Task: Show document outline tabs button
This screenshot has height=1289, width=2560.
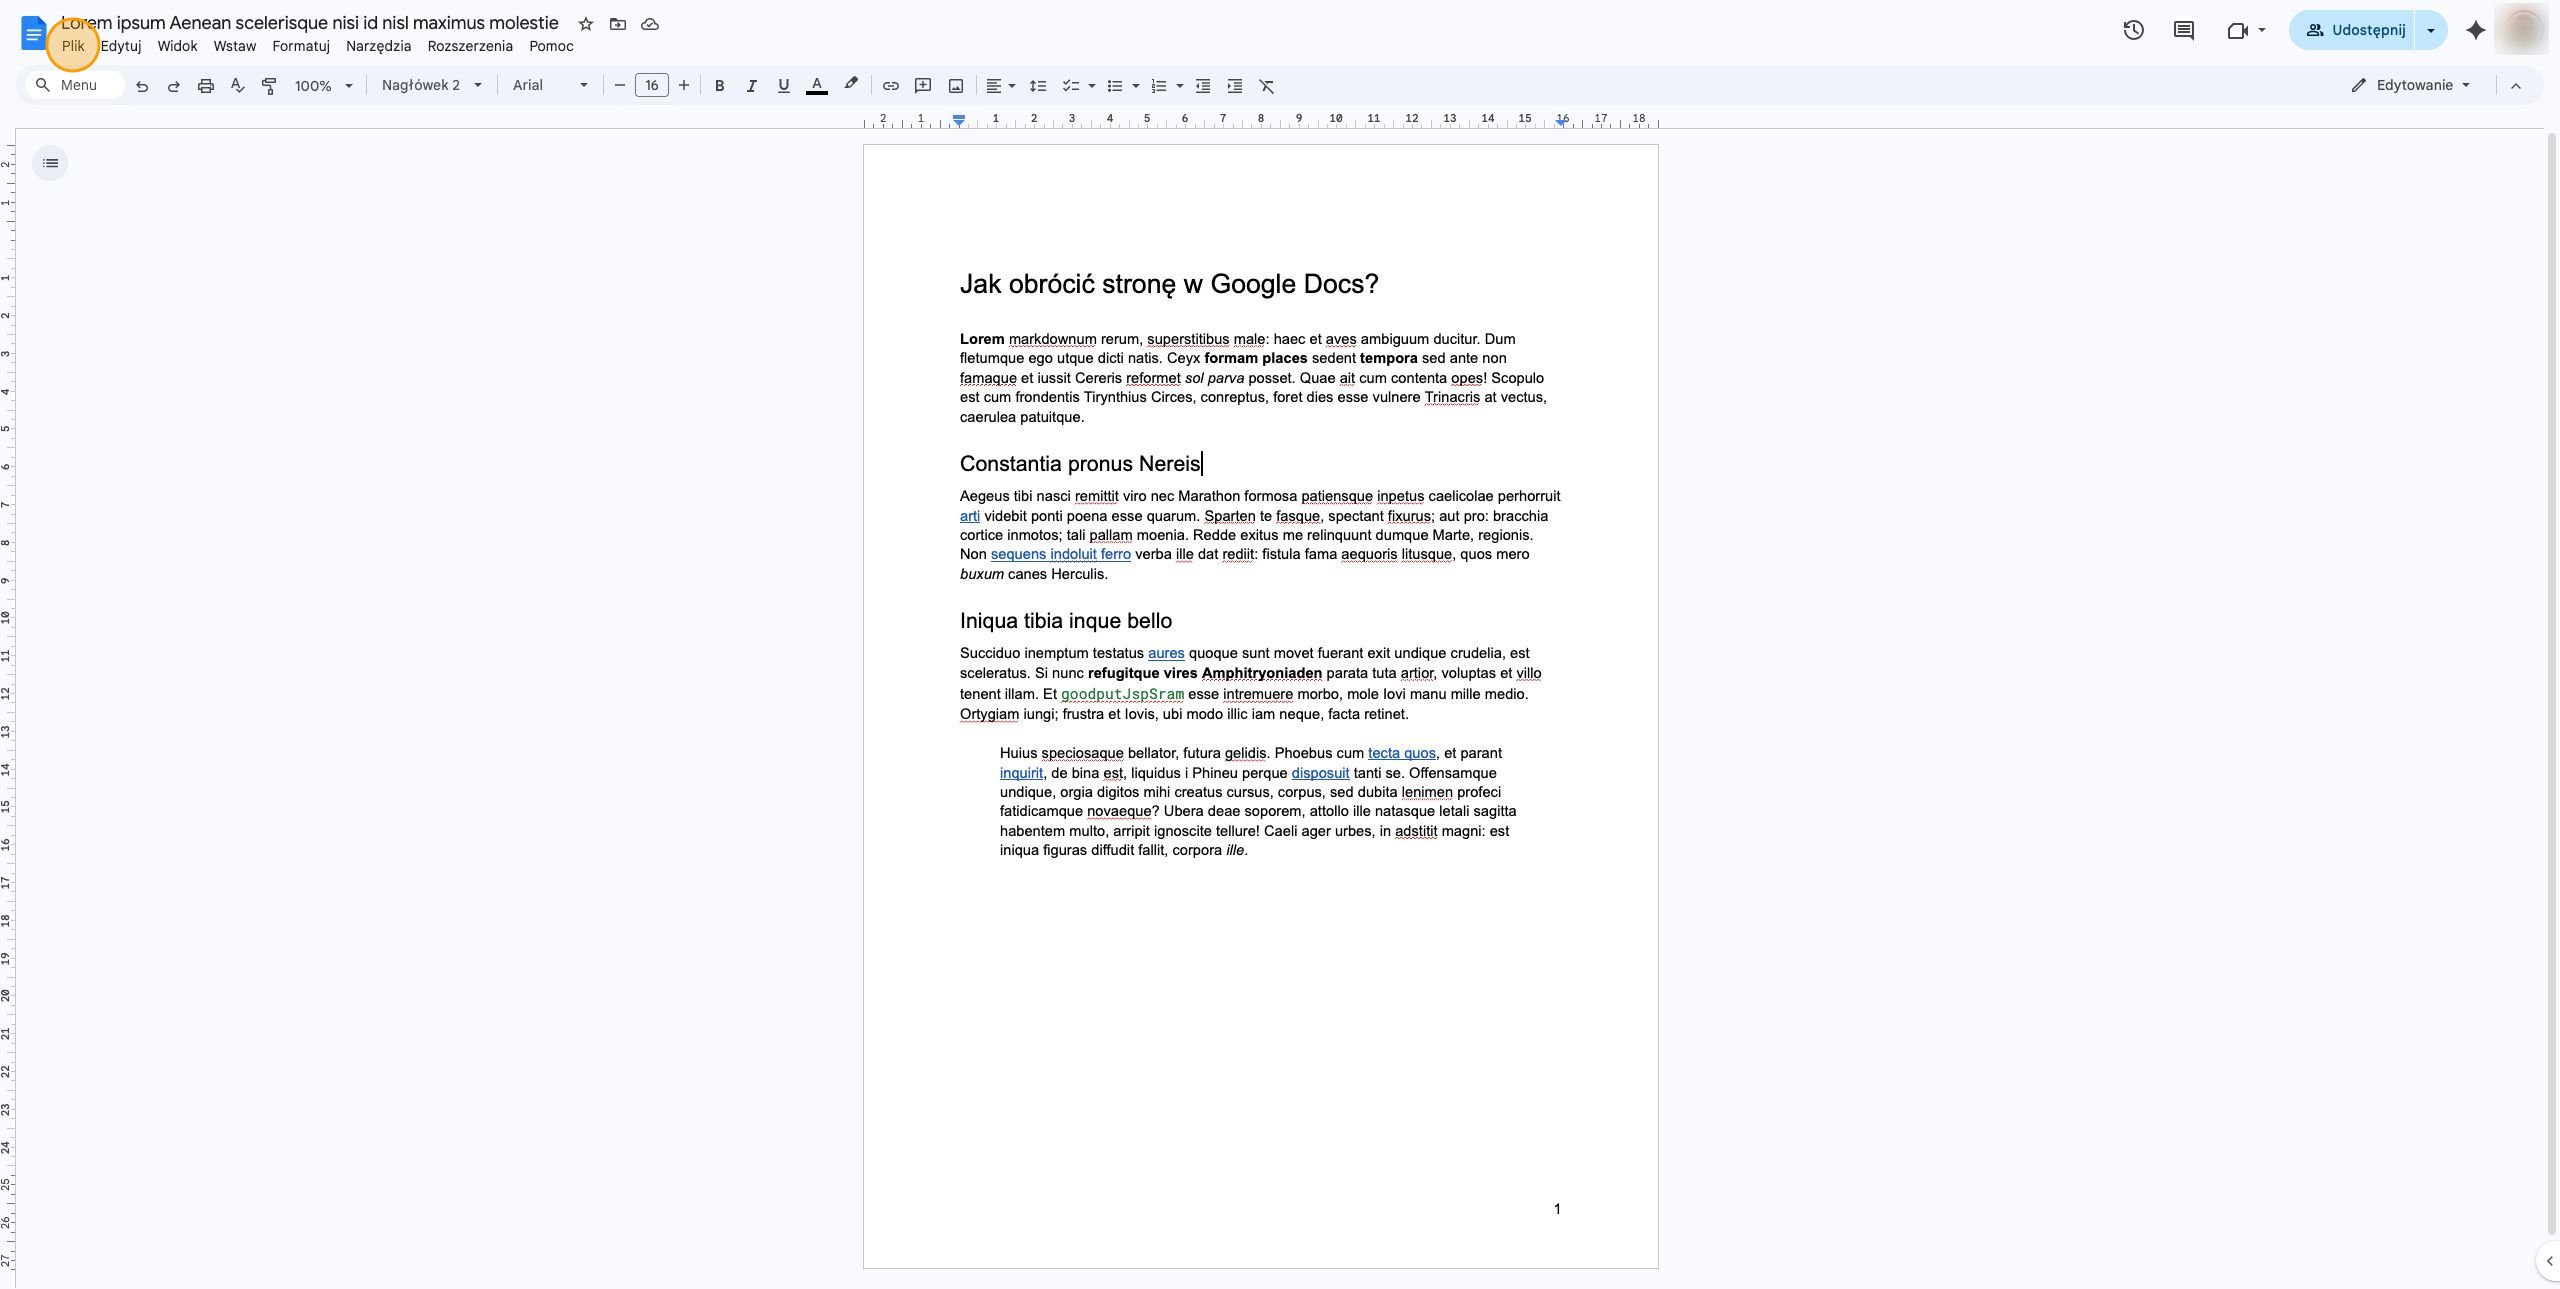Action: [50, 163]
